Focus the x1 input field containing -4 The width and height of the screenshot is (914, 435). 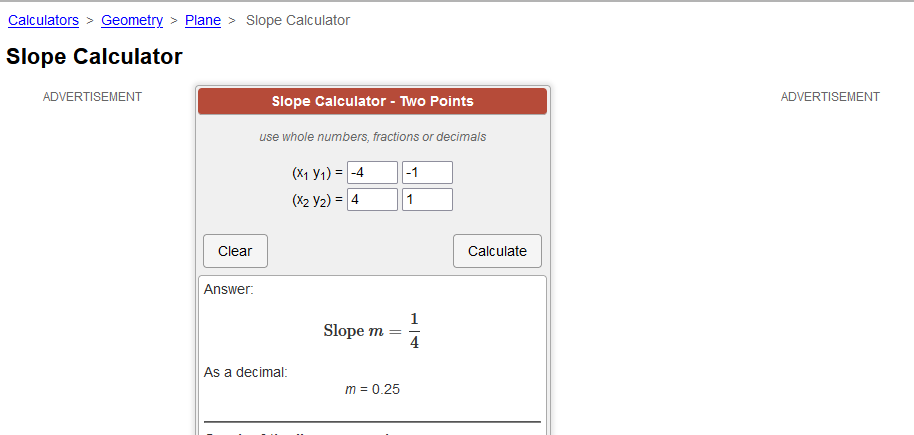click(x=372, y=173)
